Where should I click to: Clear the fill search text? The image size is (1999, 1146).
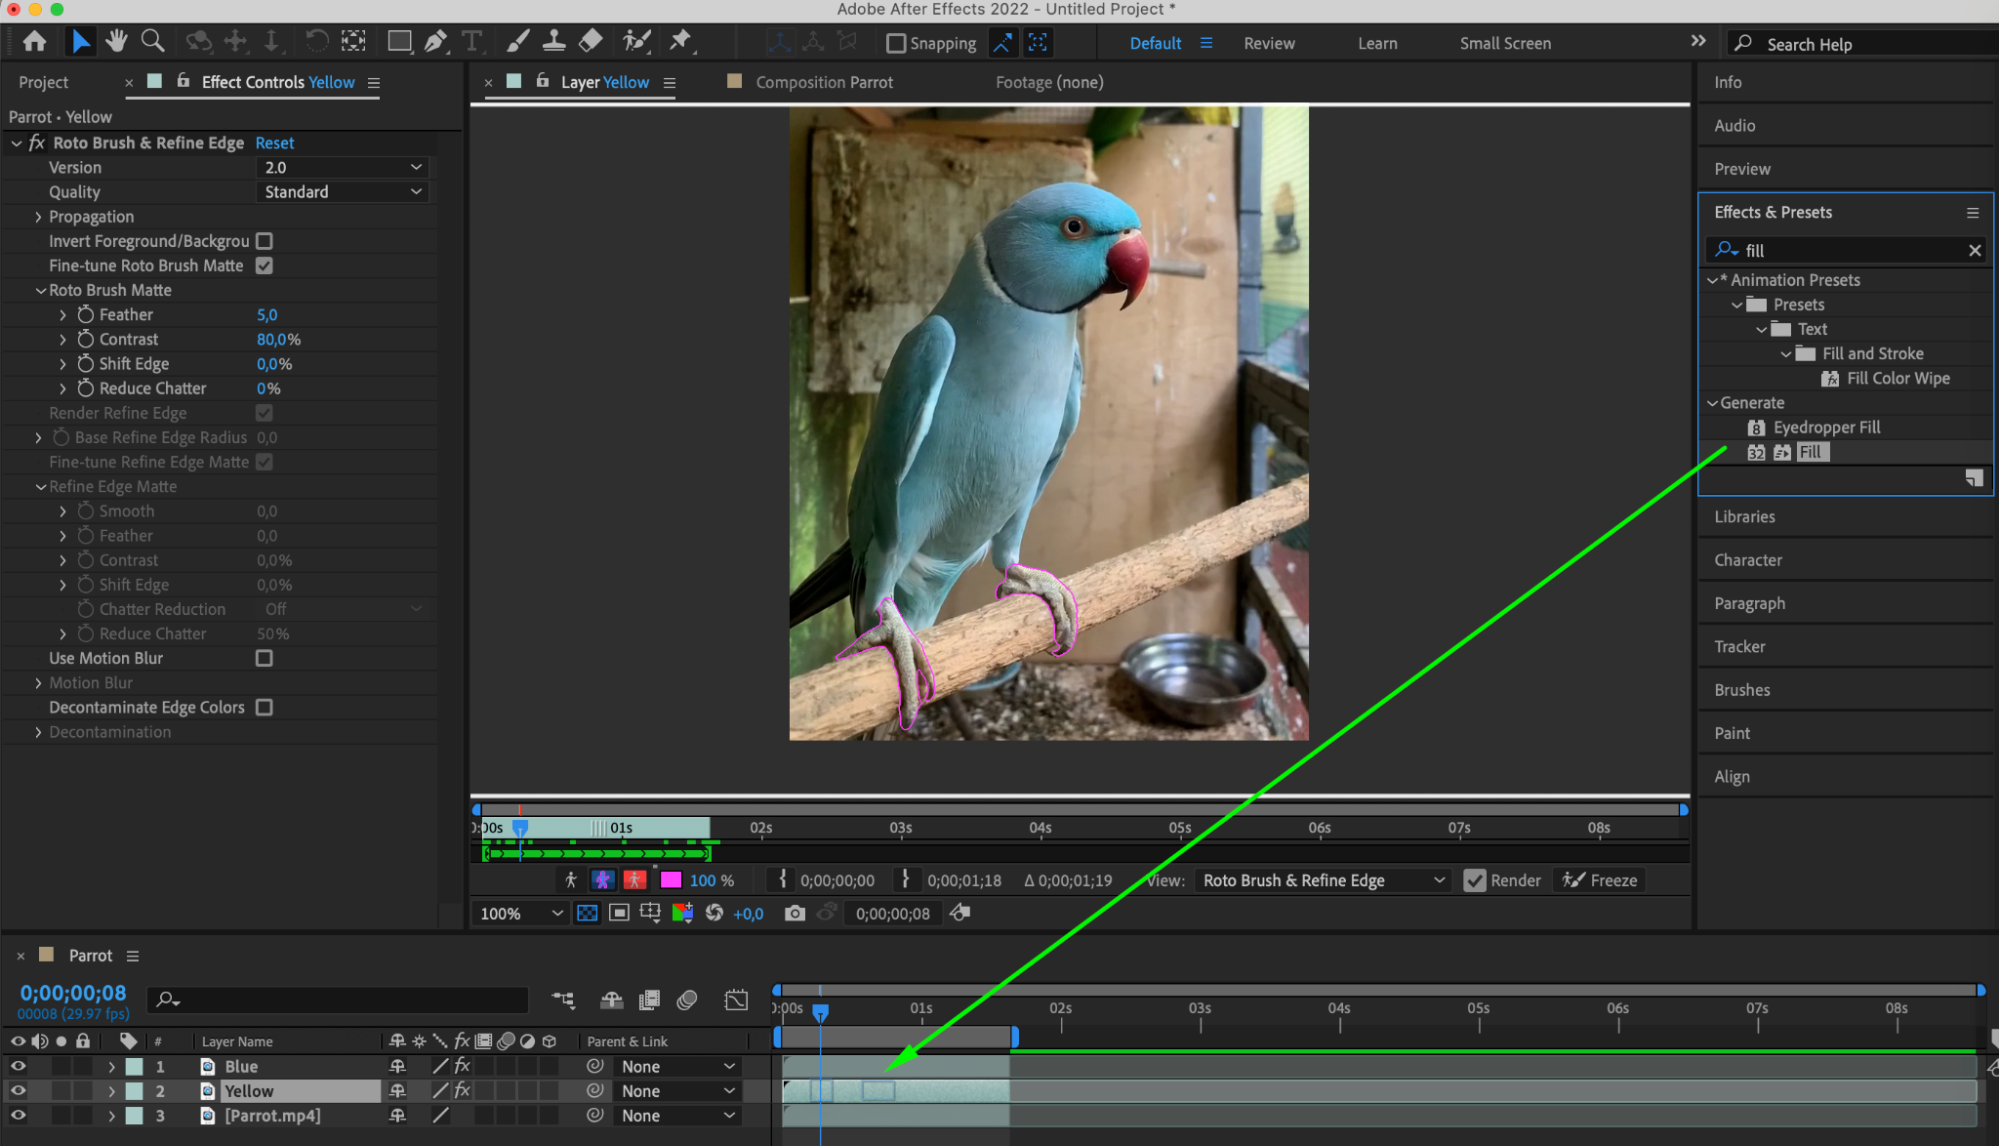pos(1974,251)
